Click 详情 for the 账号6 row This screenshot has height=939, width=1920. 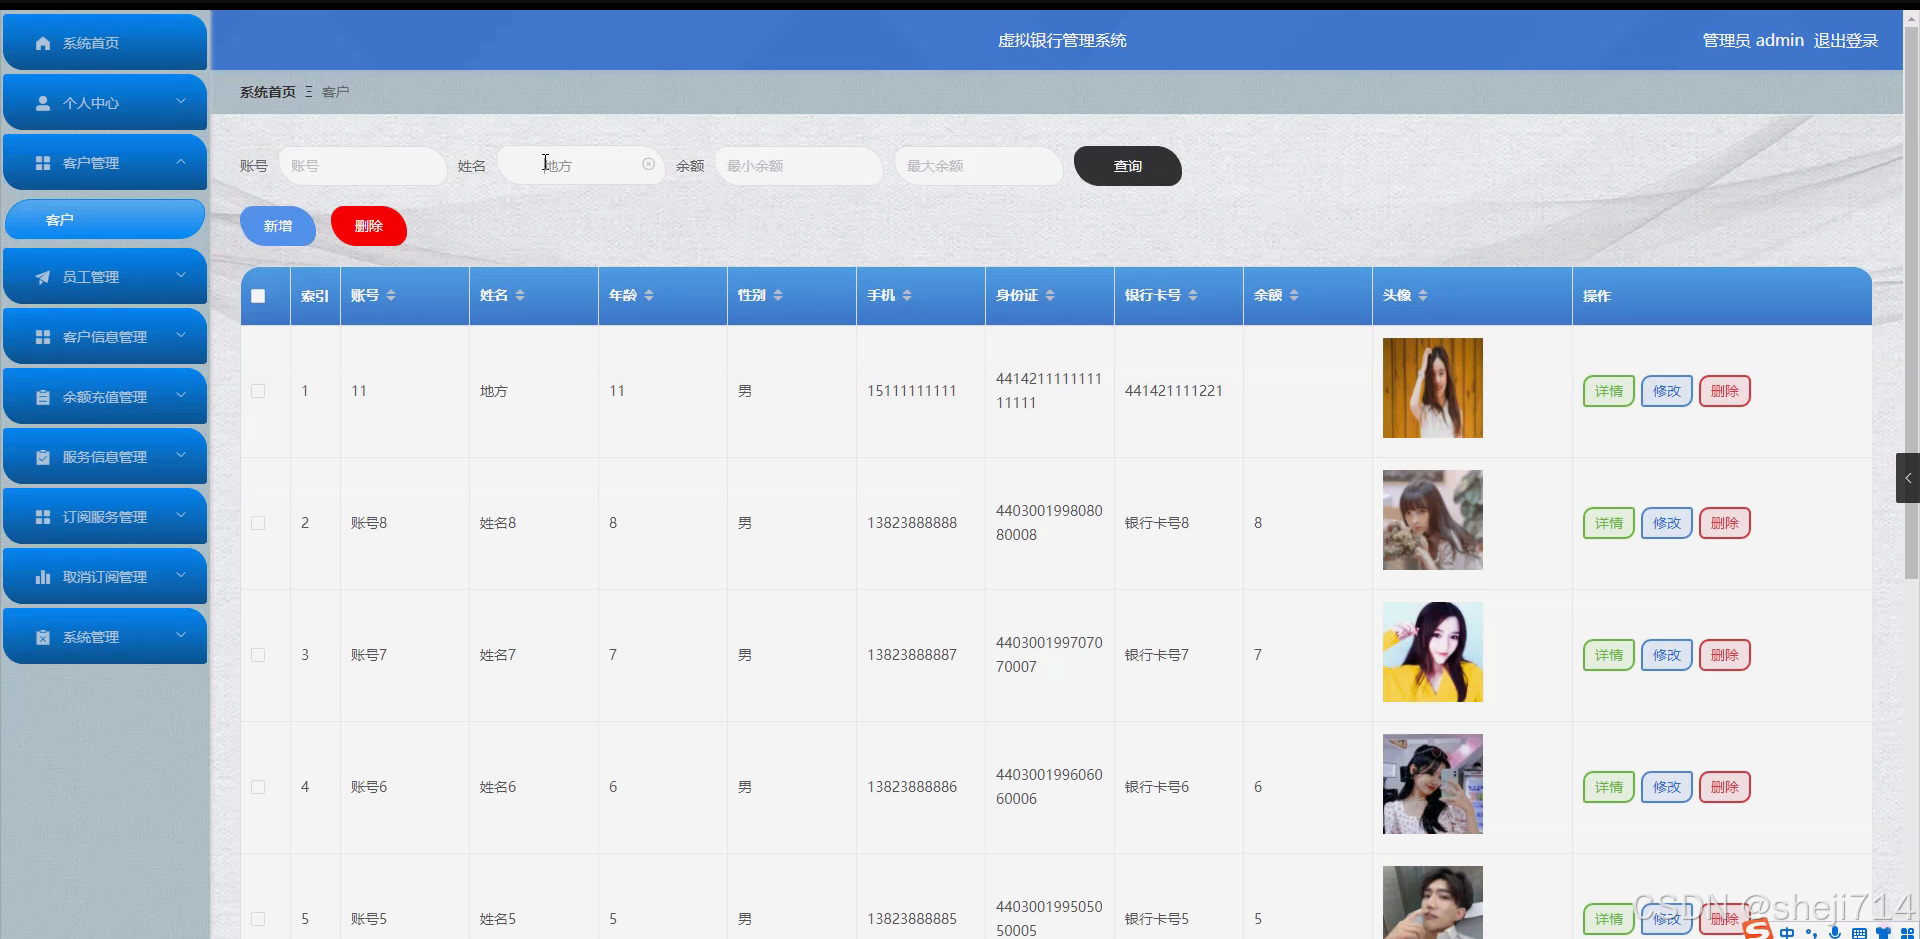[x=1609, y=787]
